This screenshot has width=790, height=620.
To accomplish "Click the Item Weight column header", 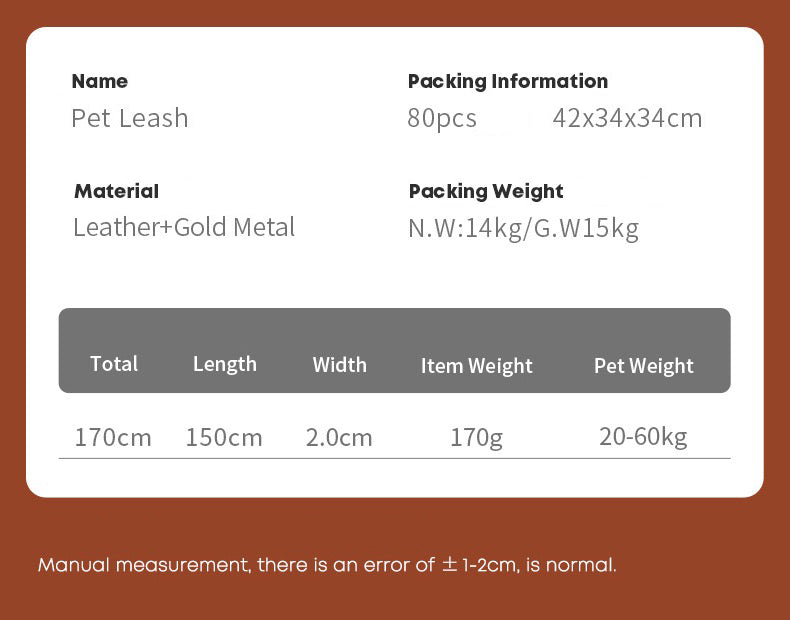I will pyautogui.click(x=477, y=366).
